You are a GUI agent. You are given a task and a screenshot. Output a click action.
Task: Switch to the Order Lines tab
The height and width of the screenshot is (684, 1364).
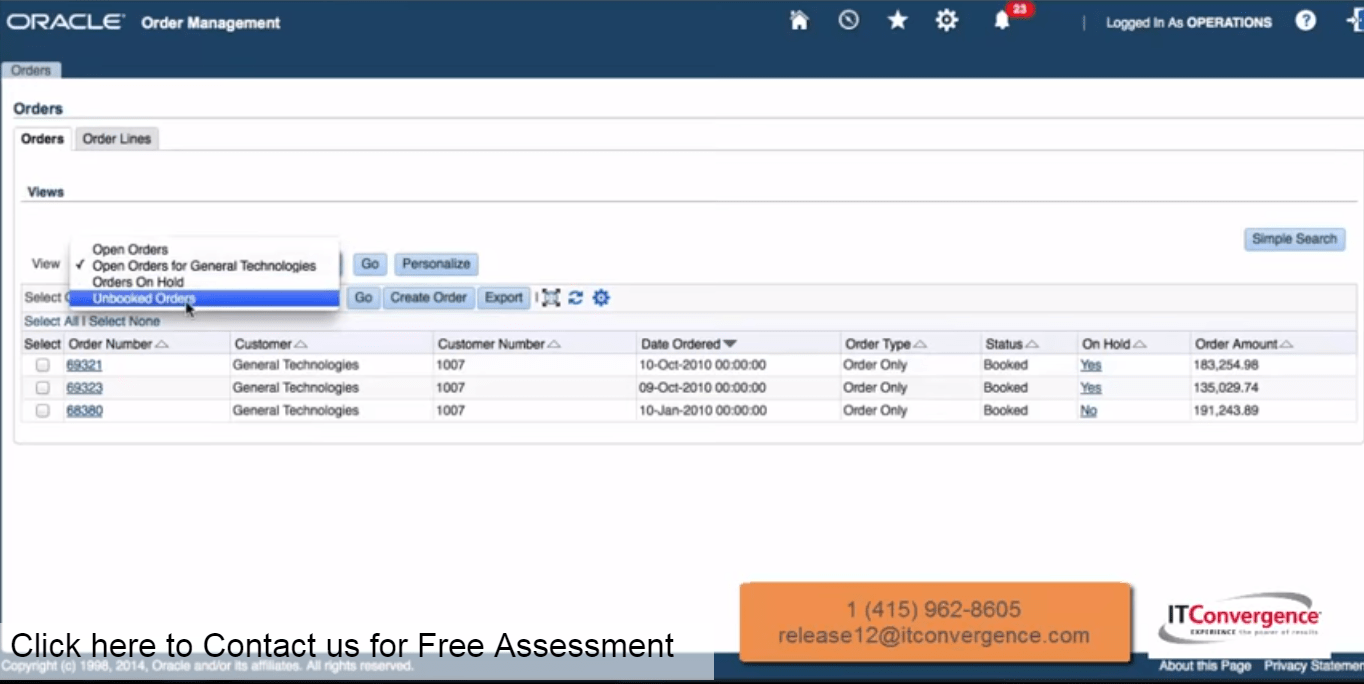pyautogui.click(x=116, y=139)
